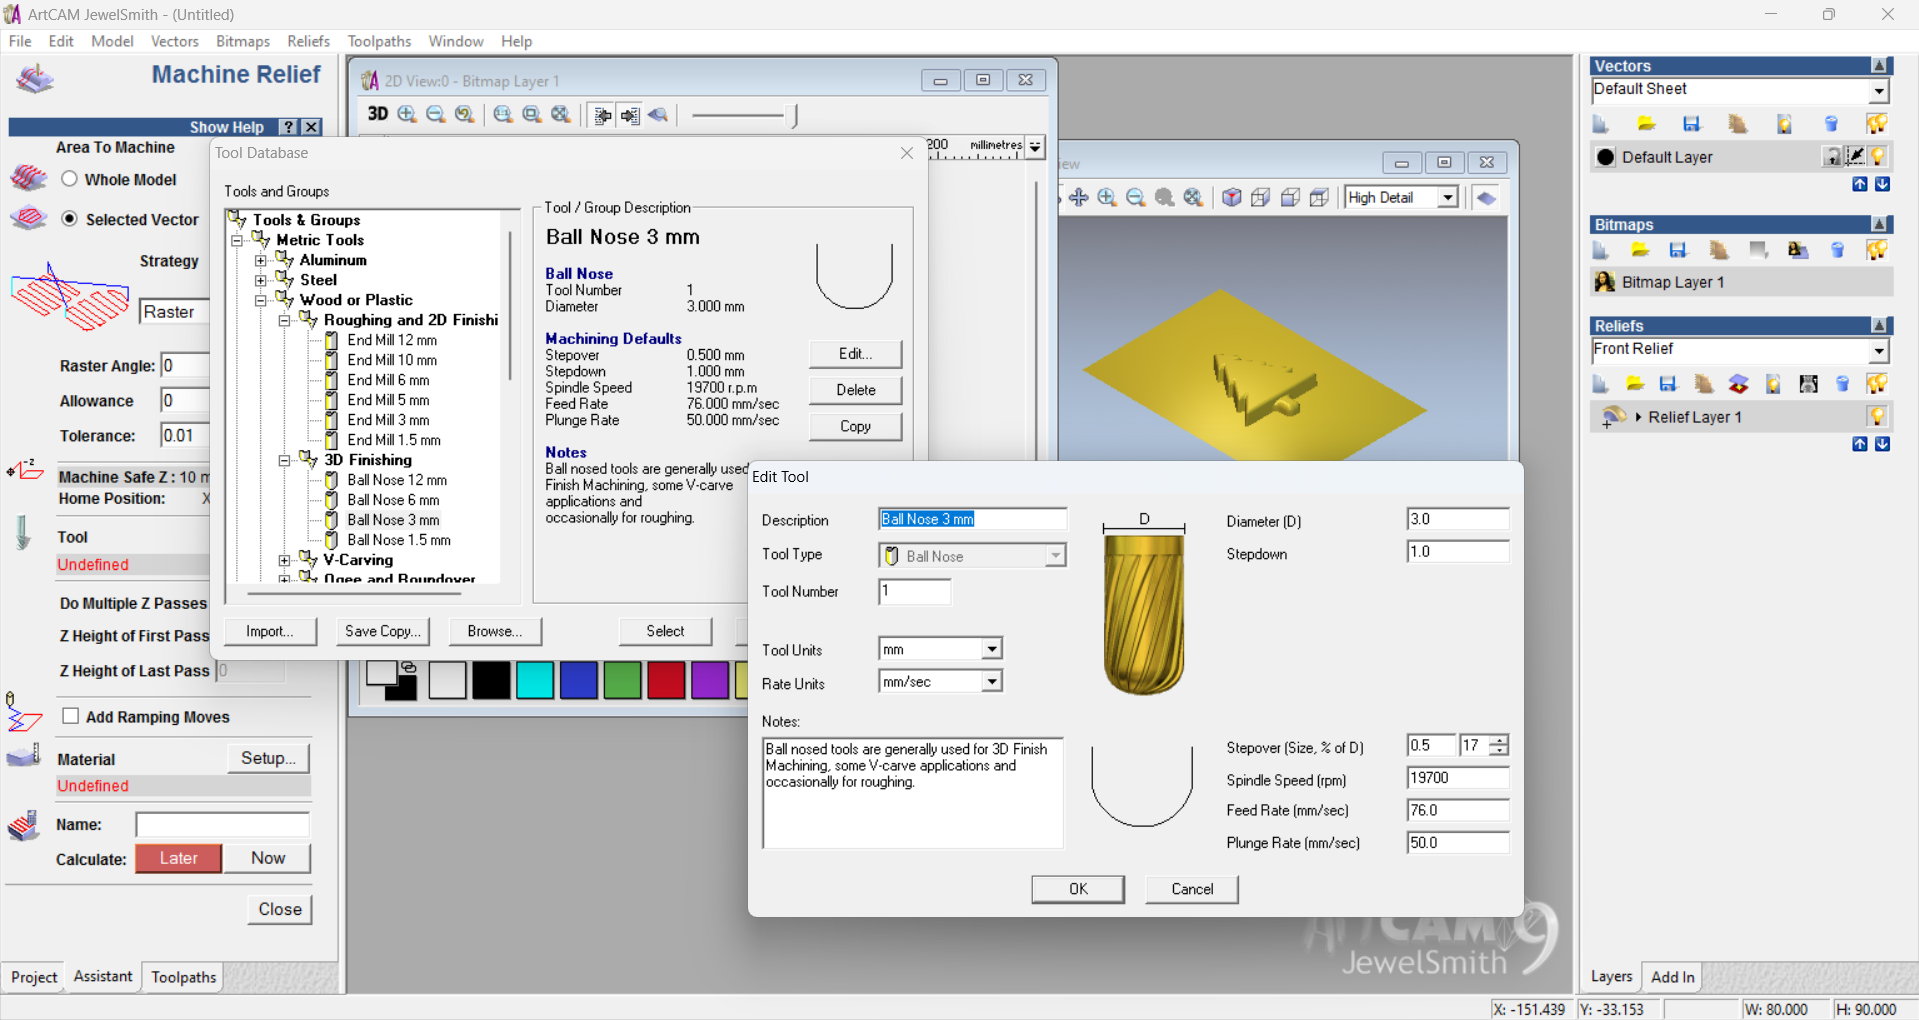Delete vector layer with trash icon in Vectors

1831,124
